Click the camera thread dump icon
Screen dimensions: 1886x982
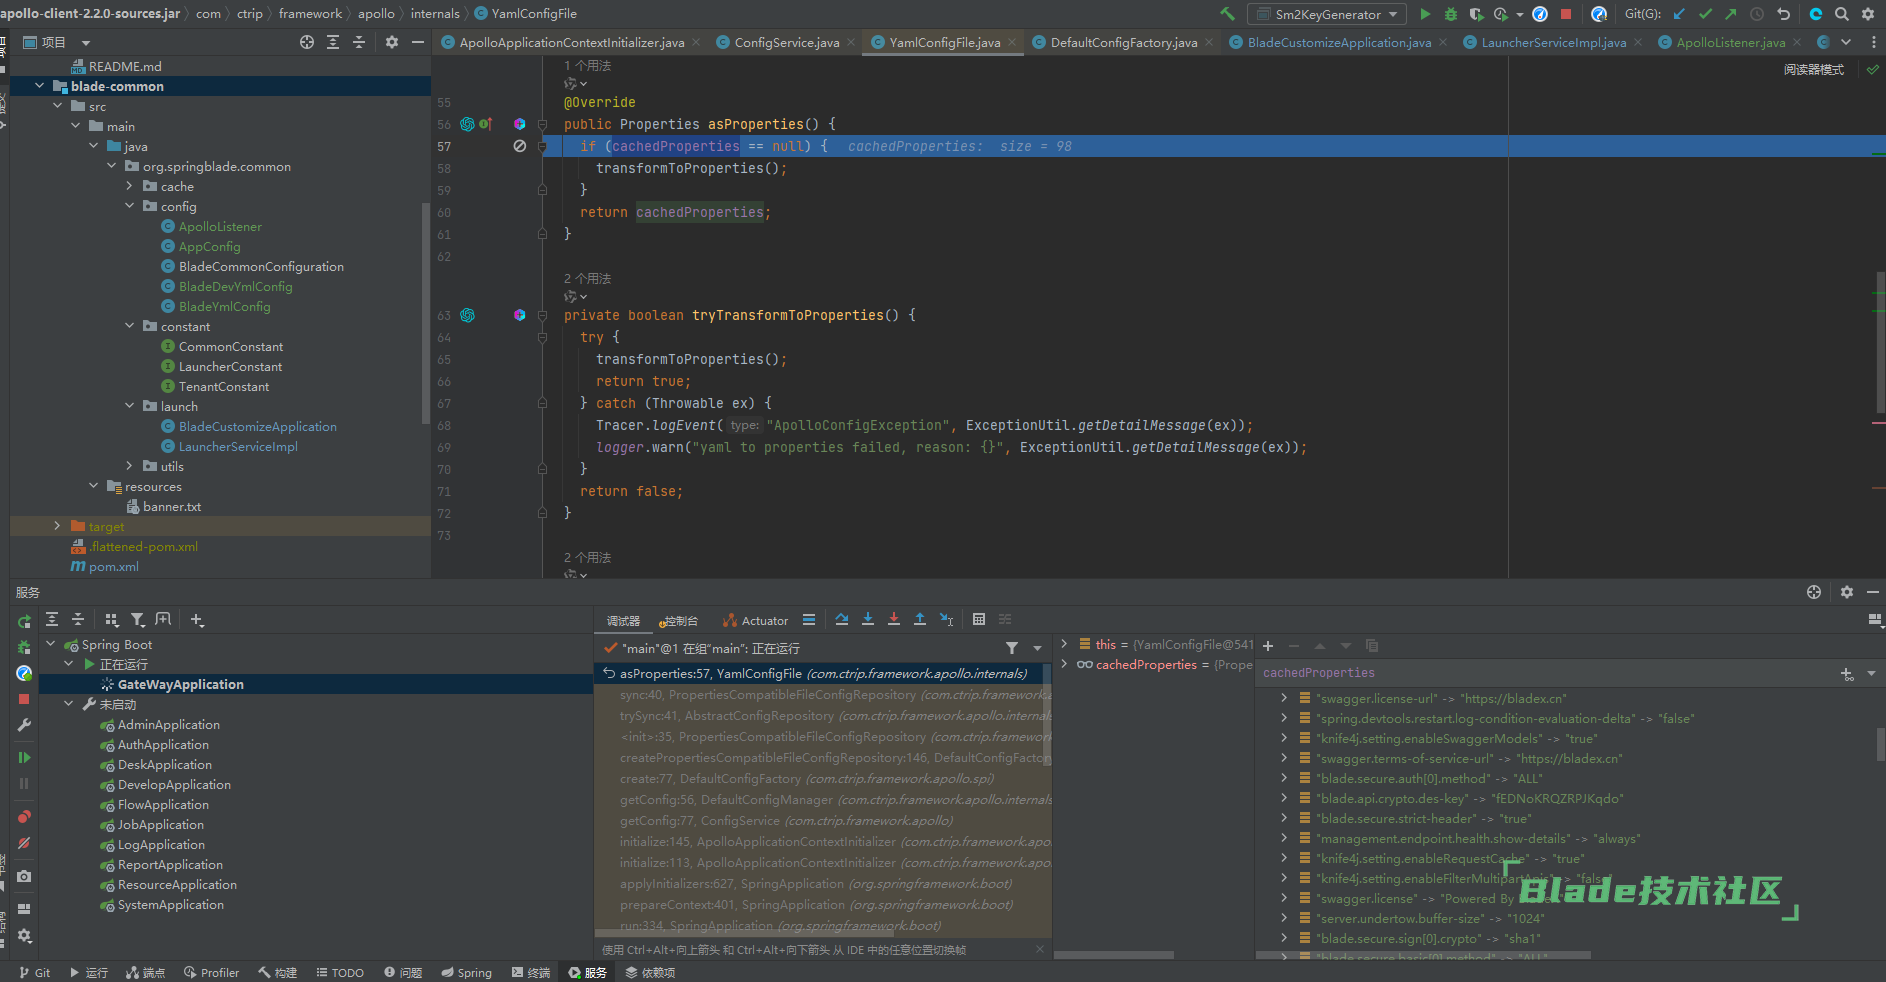pyautogui.click(x=24, y=876)
